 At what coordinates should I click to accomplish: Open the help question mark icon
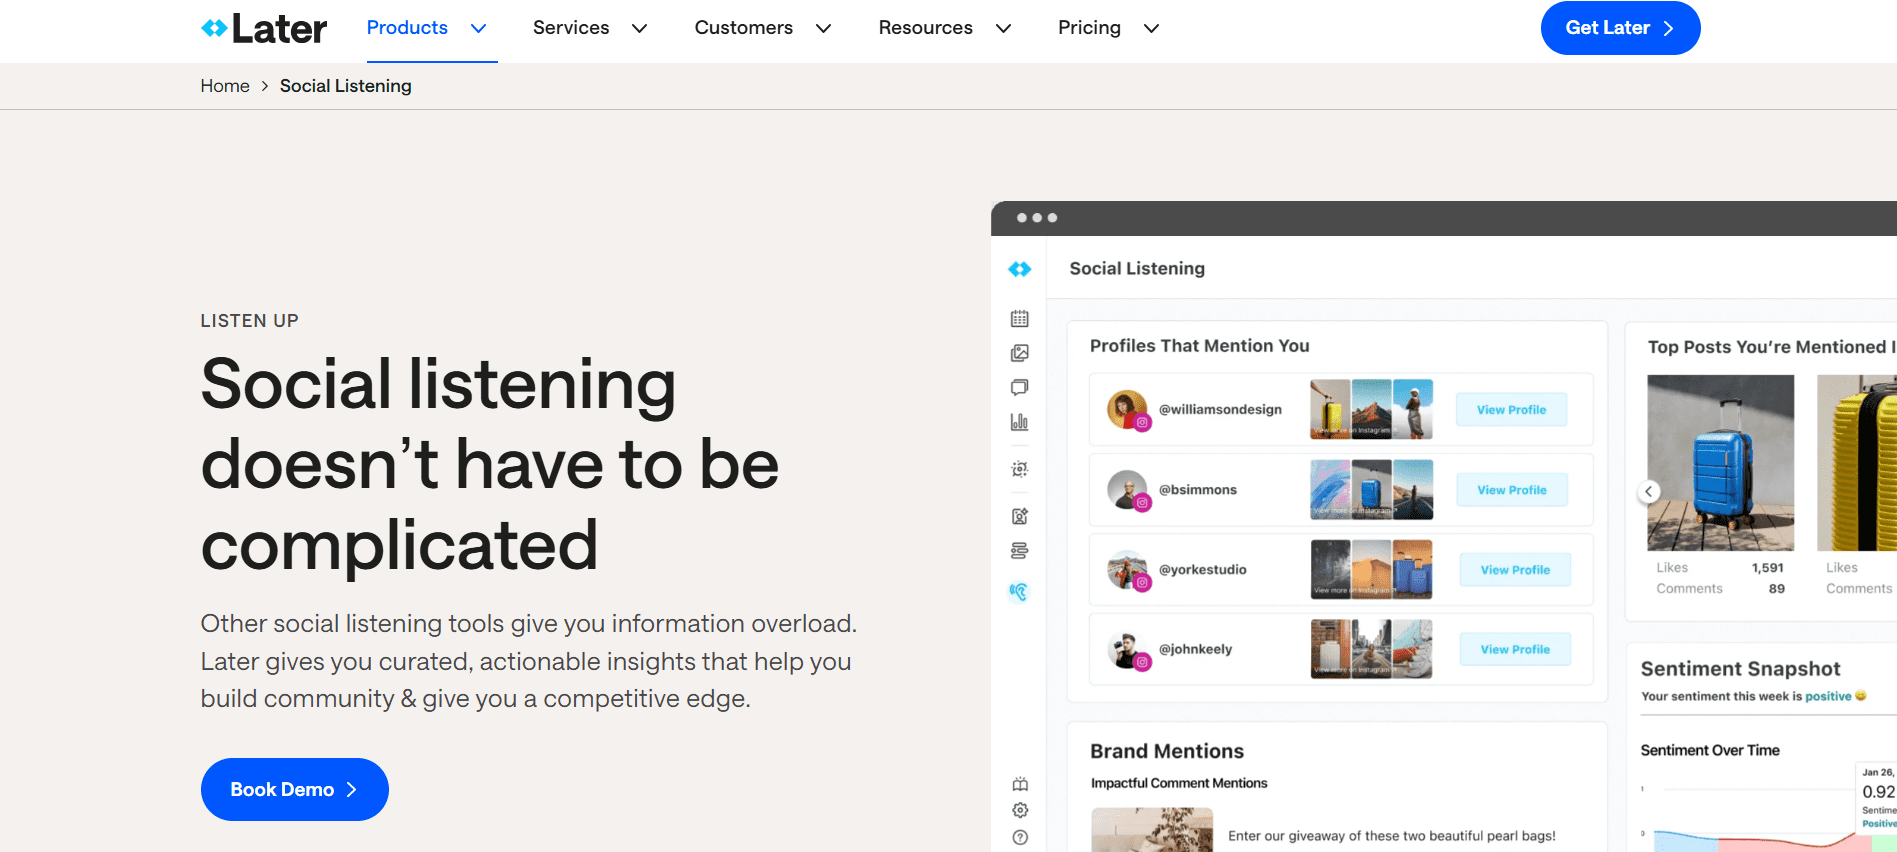click(1020, 837)
